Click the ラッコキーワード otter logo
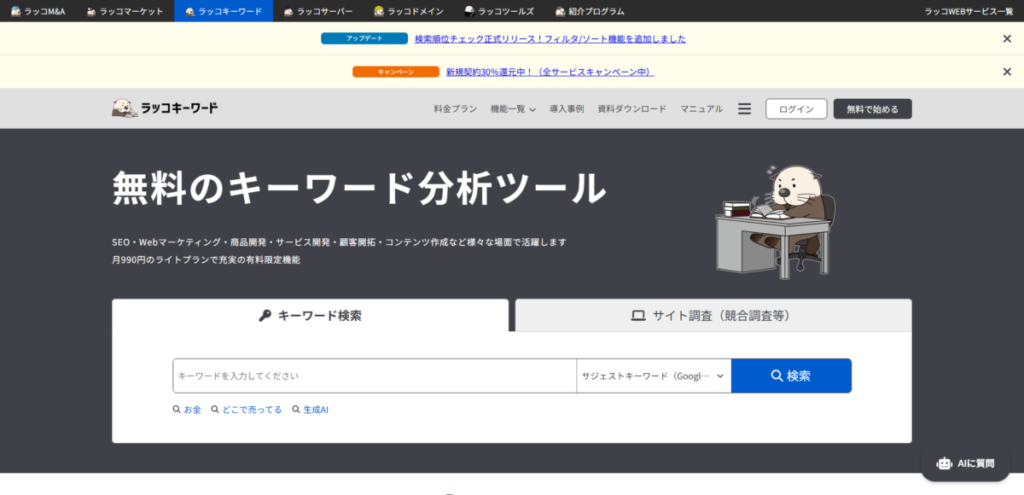The height and width of the screenshot is (495, 1024). click(x=165, y=108)
